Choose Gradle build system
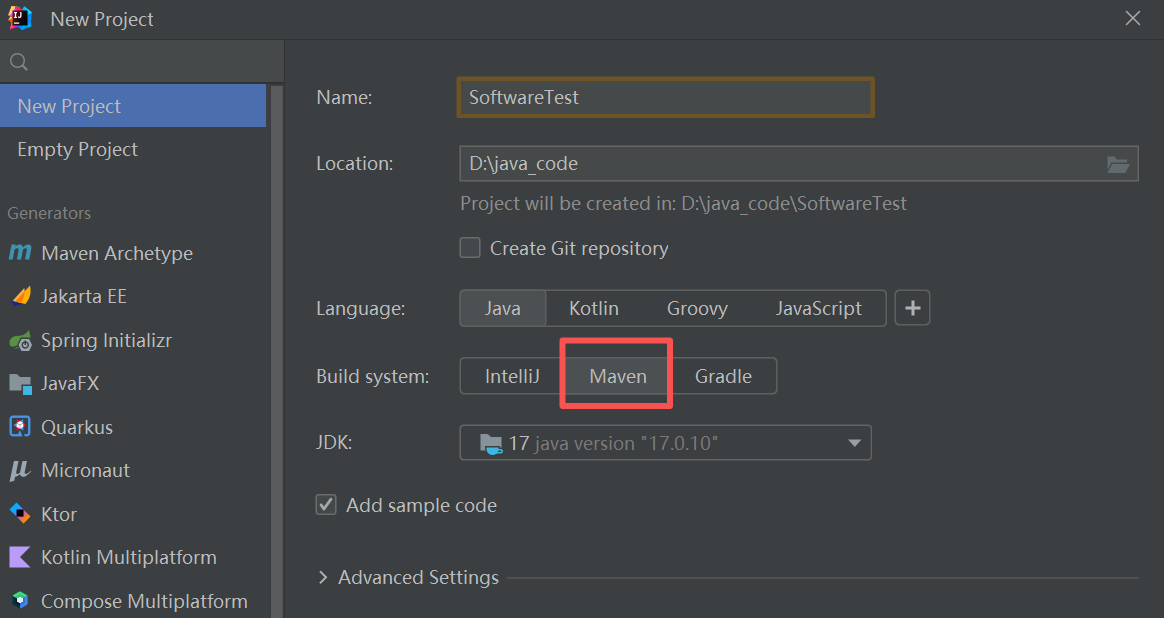Viewport: 1164px width, 618px height. click(723, 377)
